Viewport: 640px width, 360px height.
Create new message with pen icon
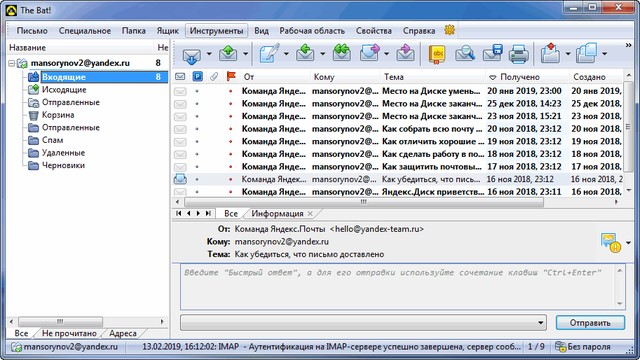point(269,53)
